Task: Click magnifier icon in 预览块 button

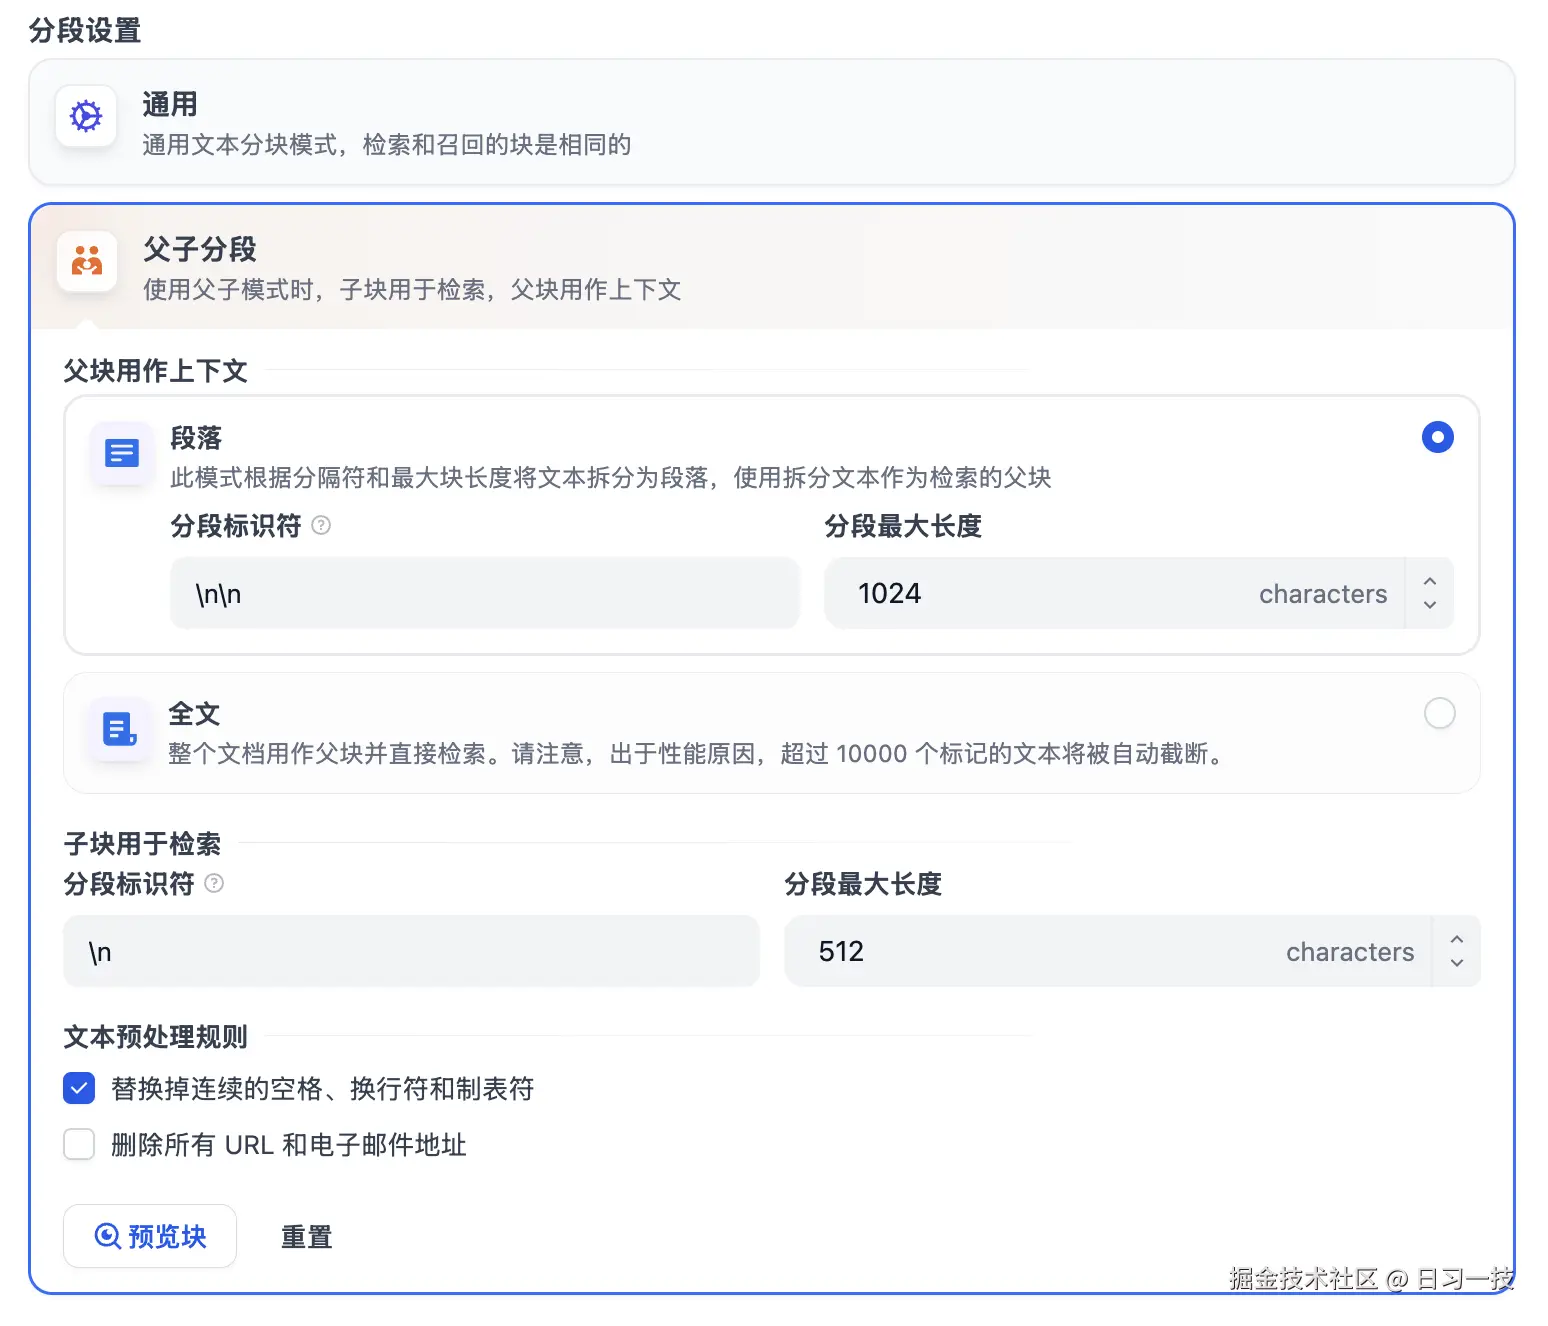Action: coord(107,1236)
